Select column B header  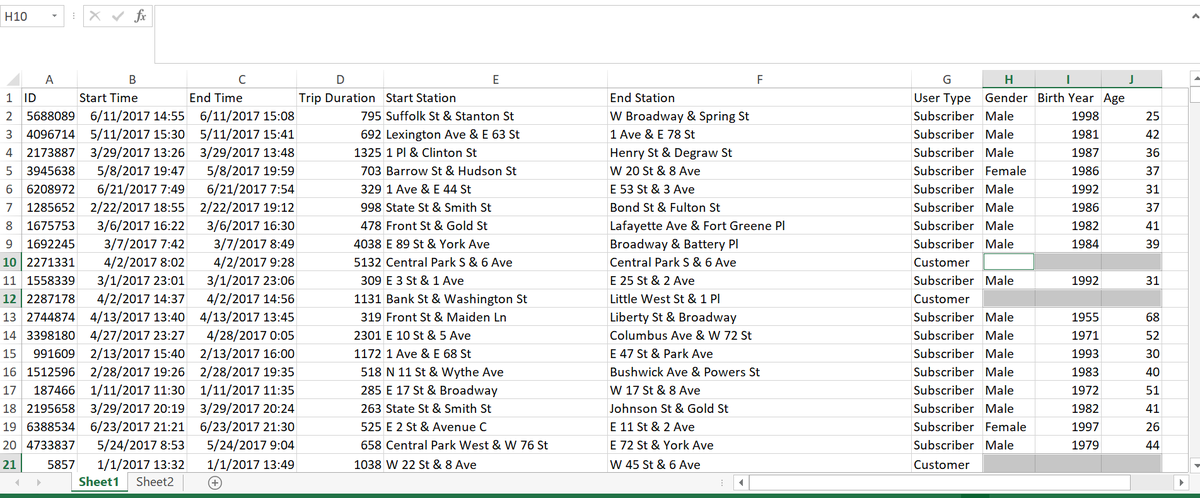pyautogui.click(x=132, y=79)
